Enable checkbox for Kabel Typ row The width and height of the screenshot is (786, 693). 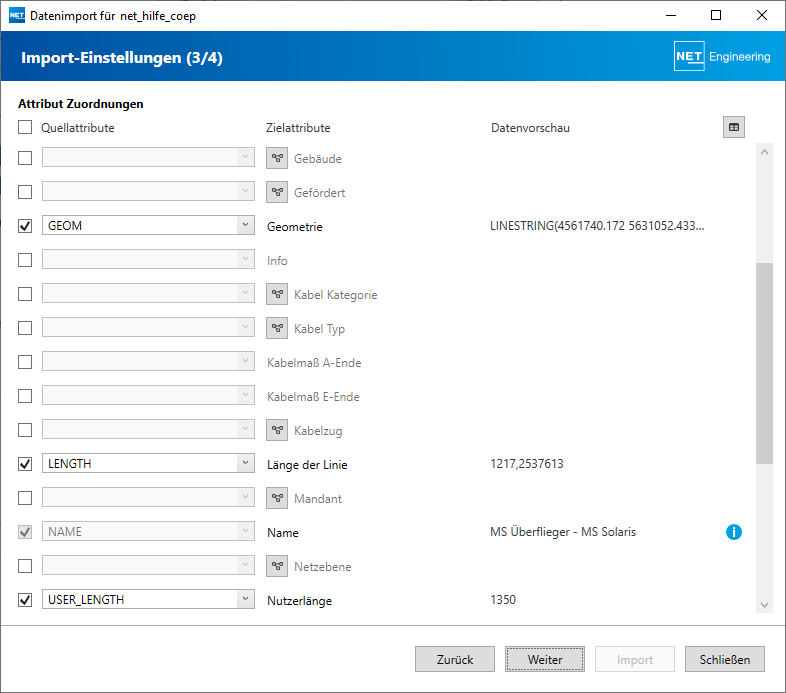coord(25,328)
